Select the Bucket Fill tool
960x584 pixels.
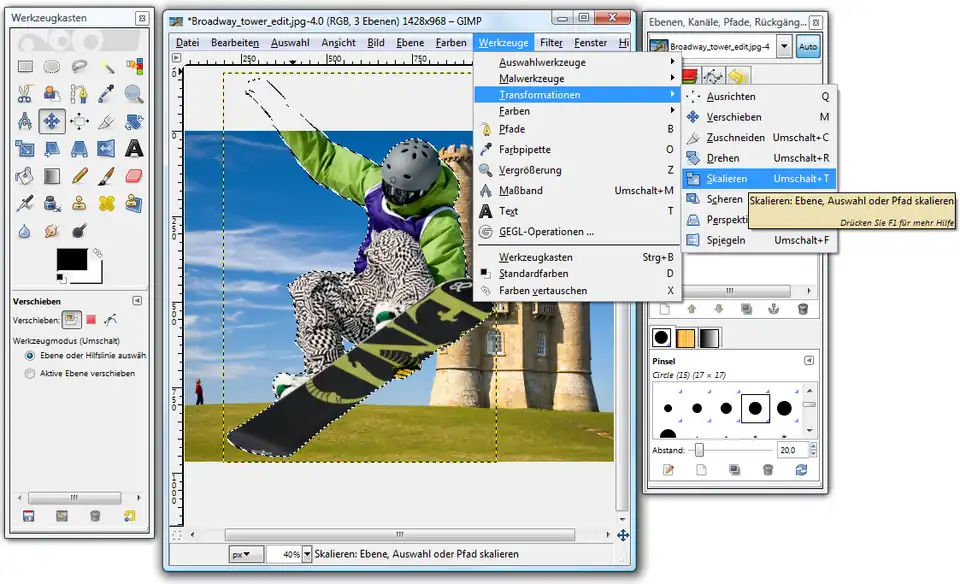(x=26, y=176)
